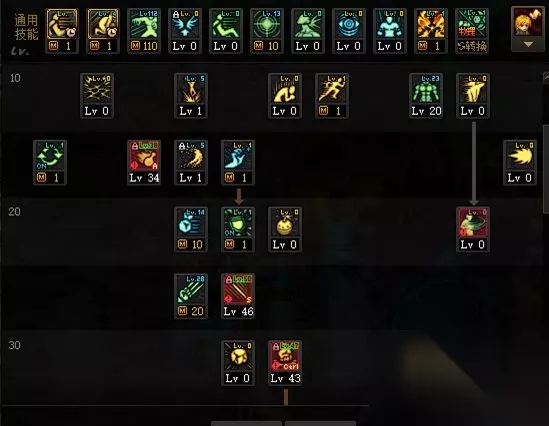Click the yellow fireball skill at right edge
This screenshot has height=426, width=549.
click(x=520, y=162)
